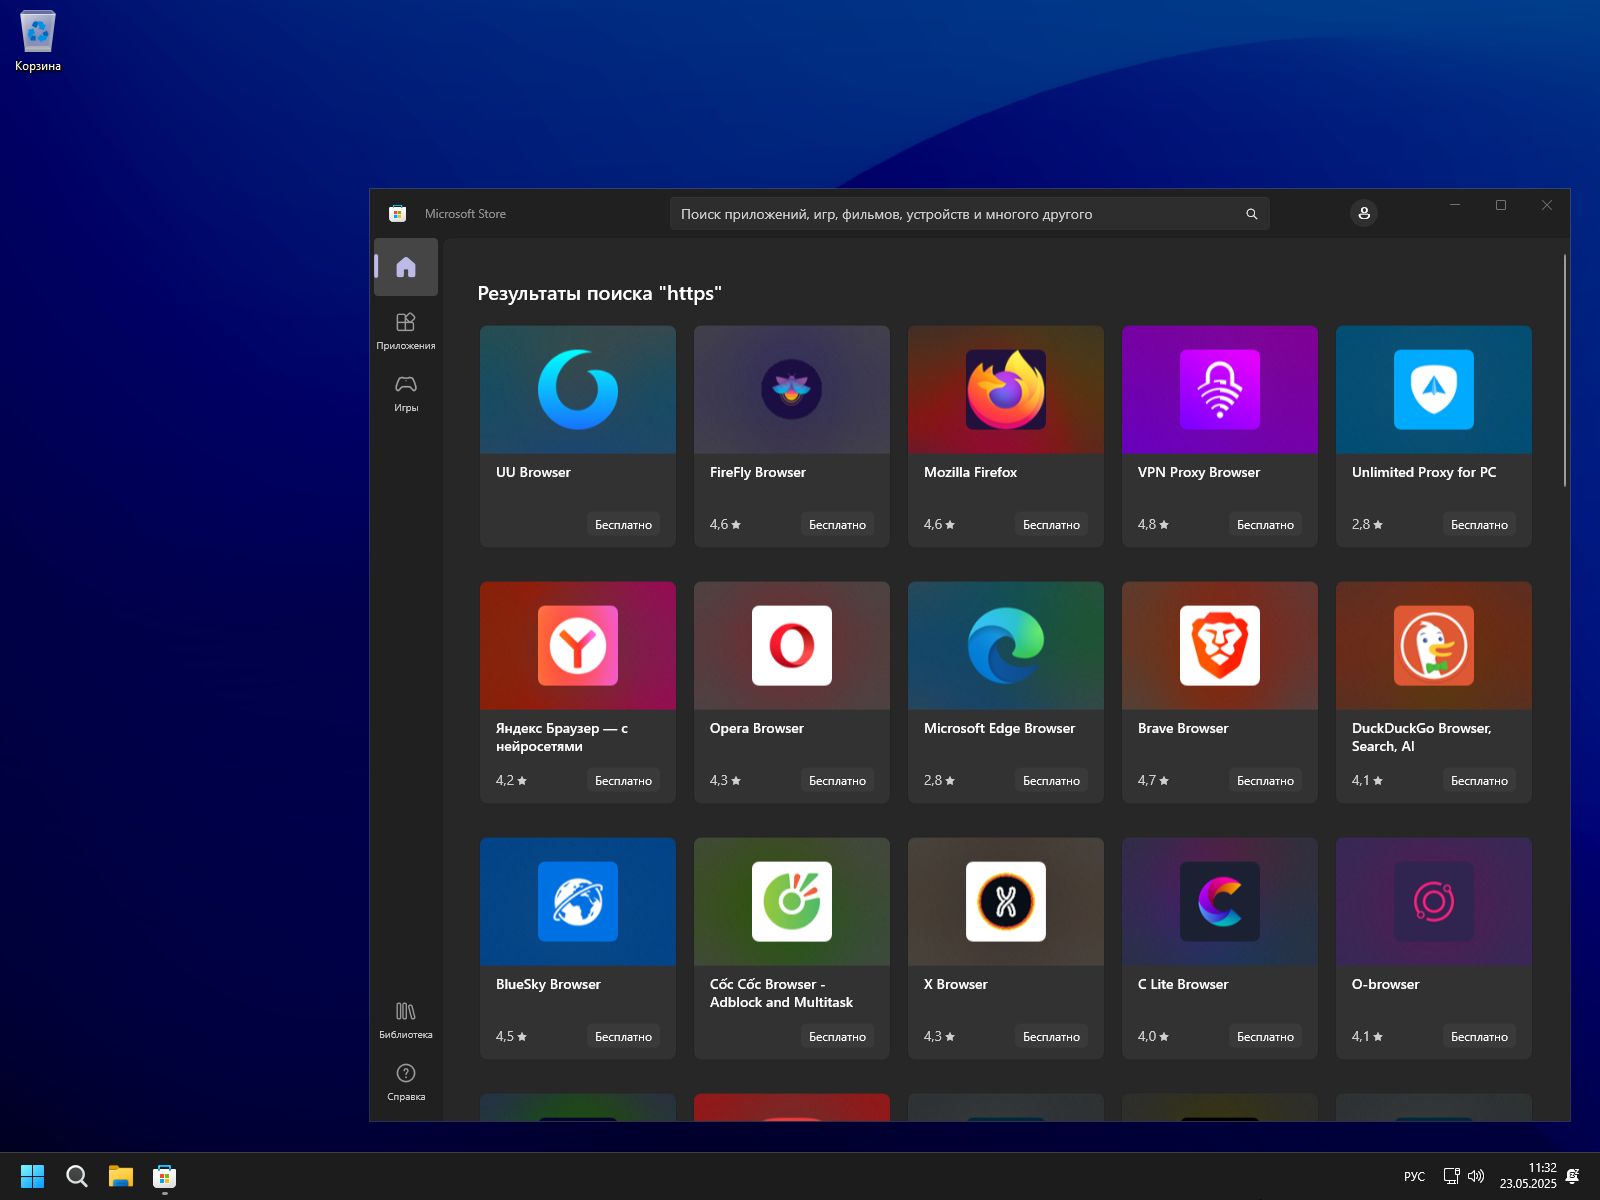Click the taskbar clock showing 11:32
This screenshot has width=1600, height=1200.
(1528, 1176)
